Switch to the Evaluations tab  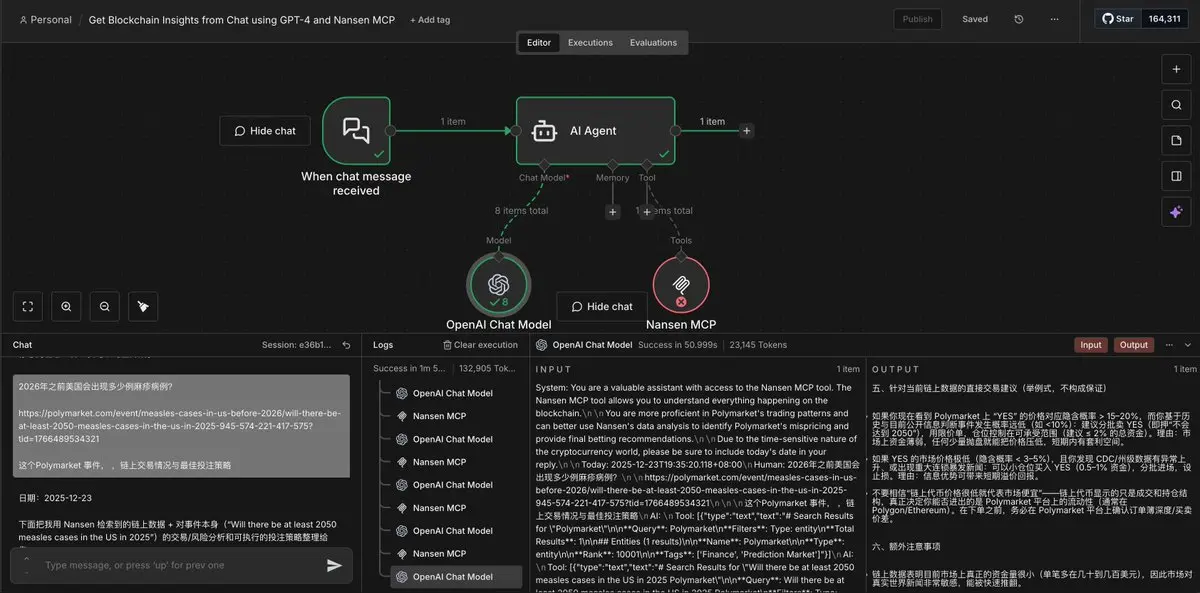click(x=653, y=43)
